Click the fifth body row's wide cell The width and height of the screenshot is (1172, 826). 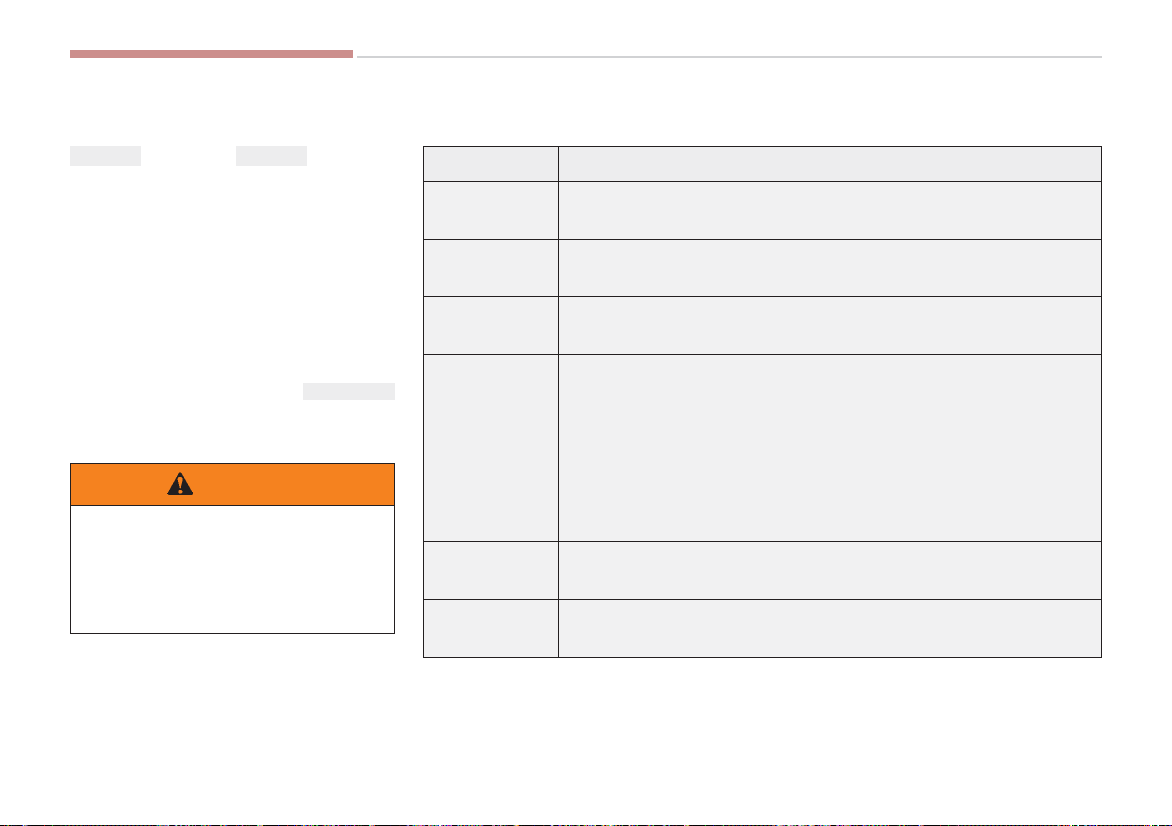[x=830, y=570]
